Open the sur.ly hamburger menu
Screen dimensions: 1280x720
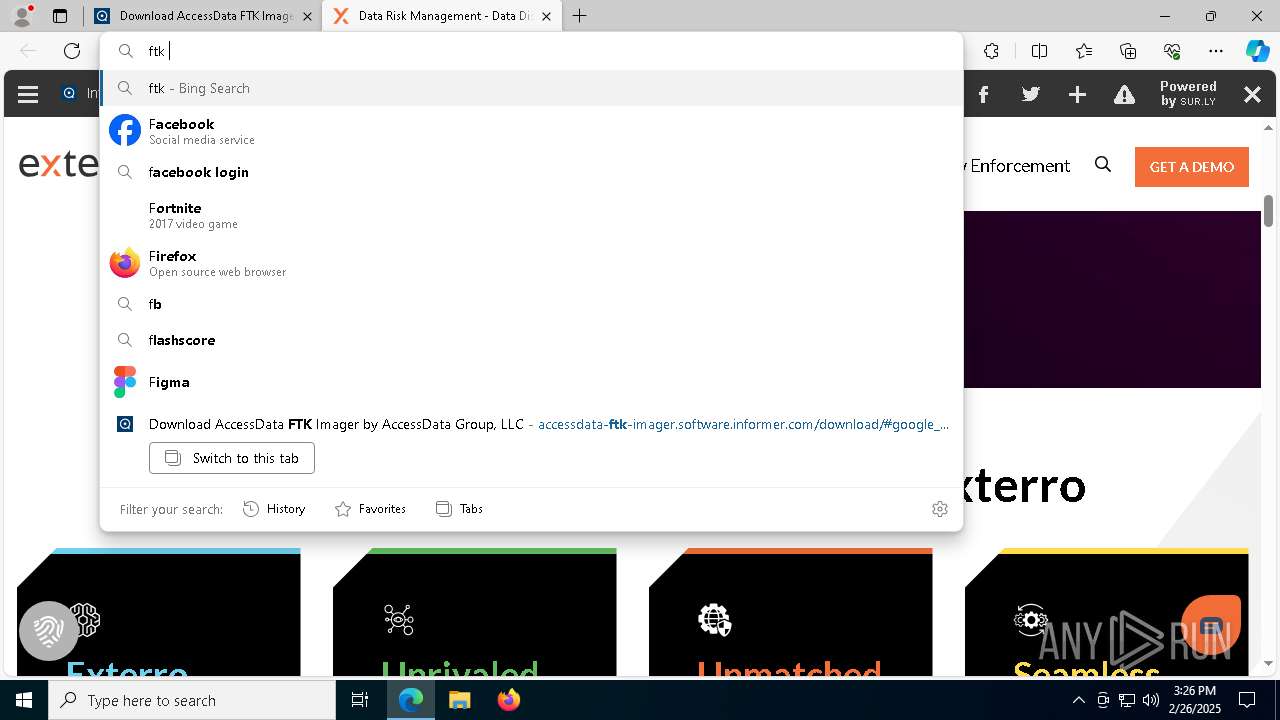tap(28, 94)
